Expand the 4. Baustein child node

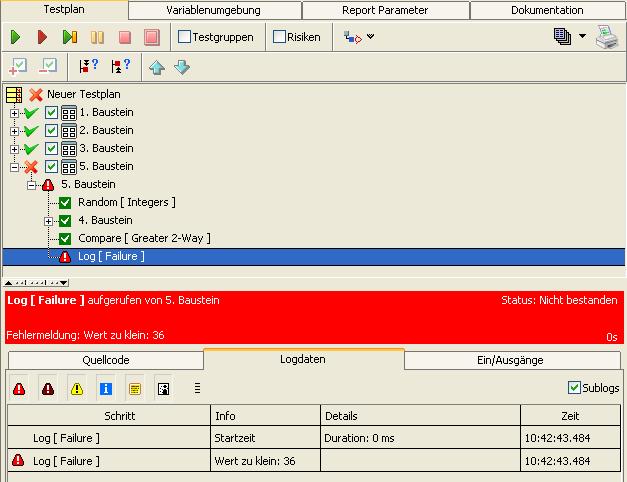(48, 221)
